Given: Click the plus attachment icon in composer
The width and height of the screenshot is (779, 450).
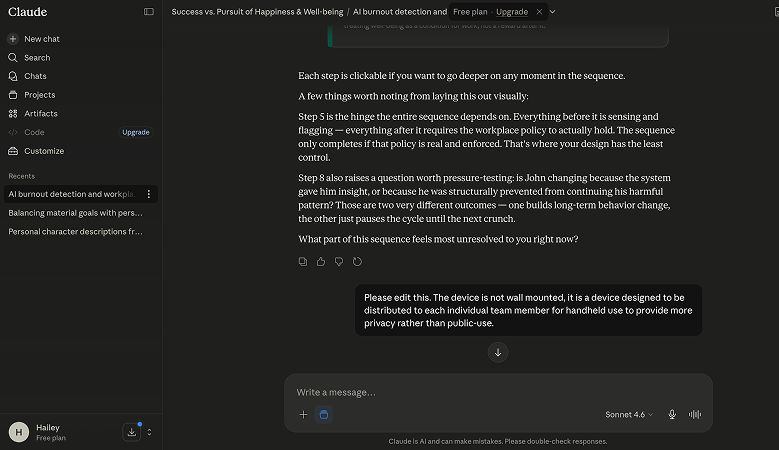Looking at the screenshot, I should pyautogui.click(x=303, y=414).
